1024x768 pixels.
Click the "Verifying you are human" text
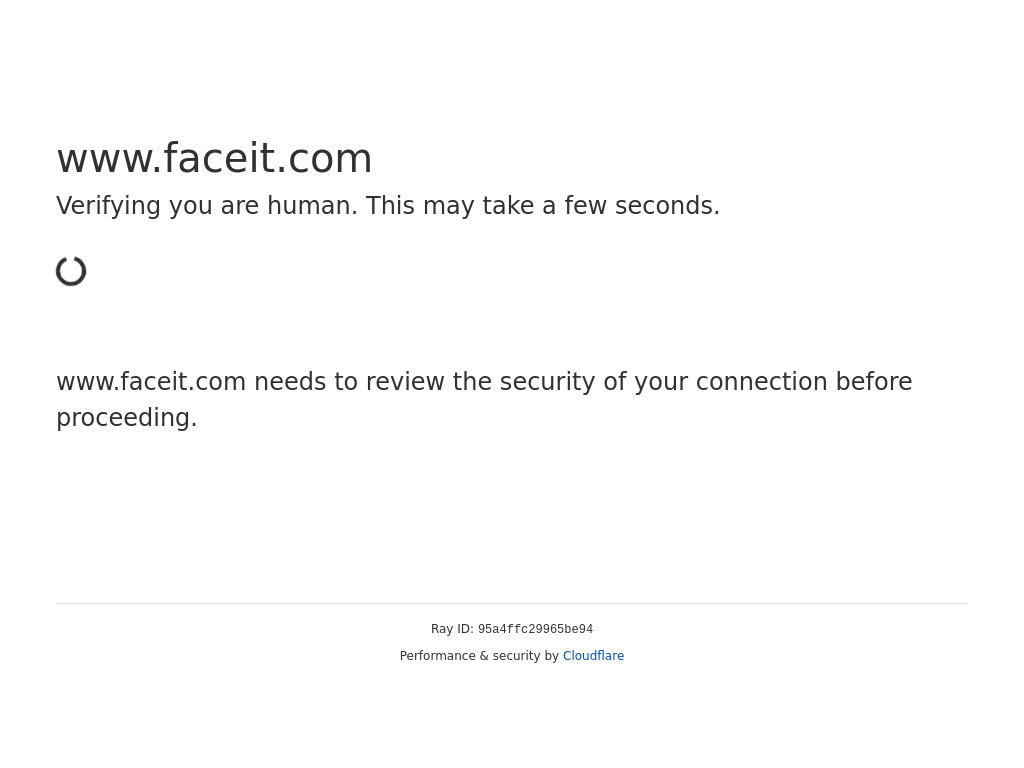(x=207, y=206)
